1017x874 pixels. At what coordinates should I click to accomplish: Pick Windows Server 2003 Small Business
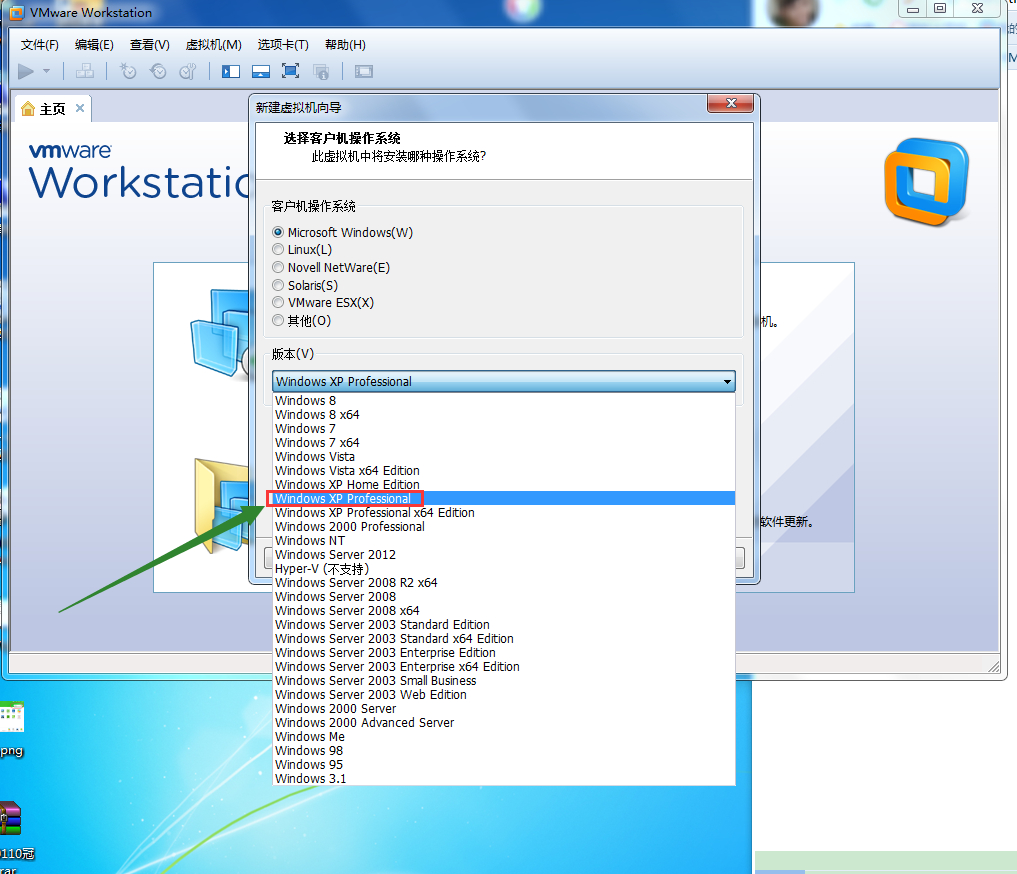click(x=503, y=681)
